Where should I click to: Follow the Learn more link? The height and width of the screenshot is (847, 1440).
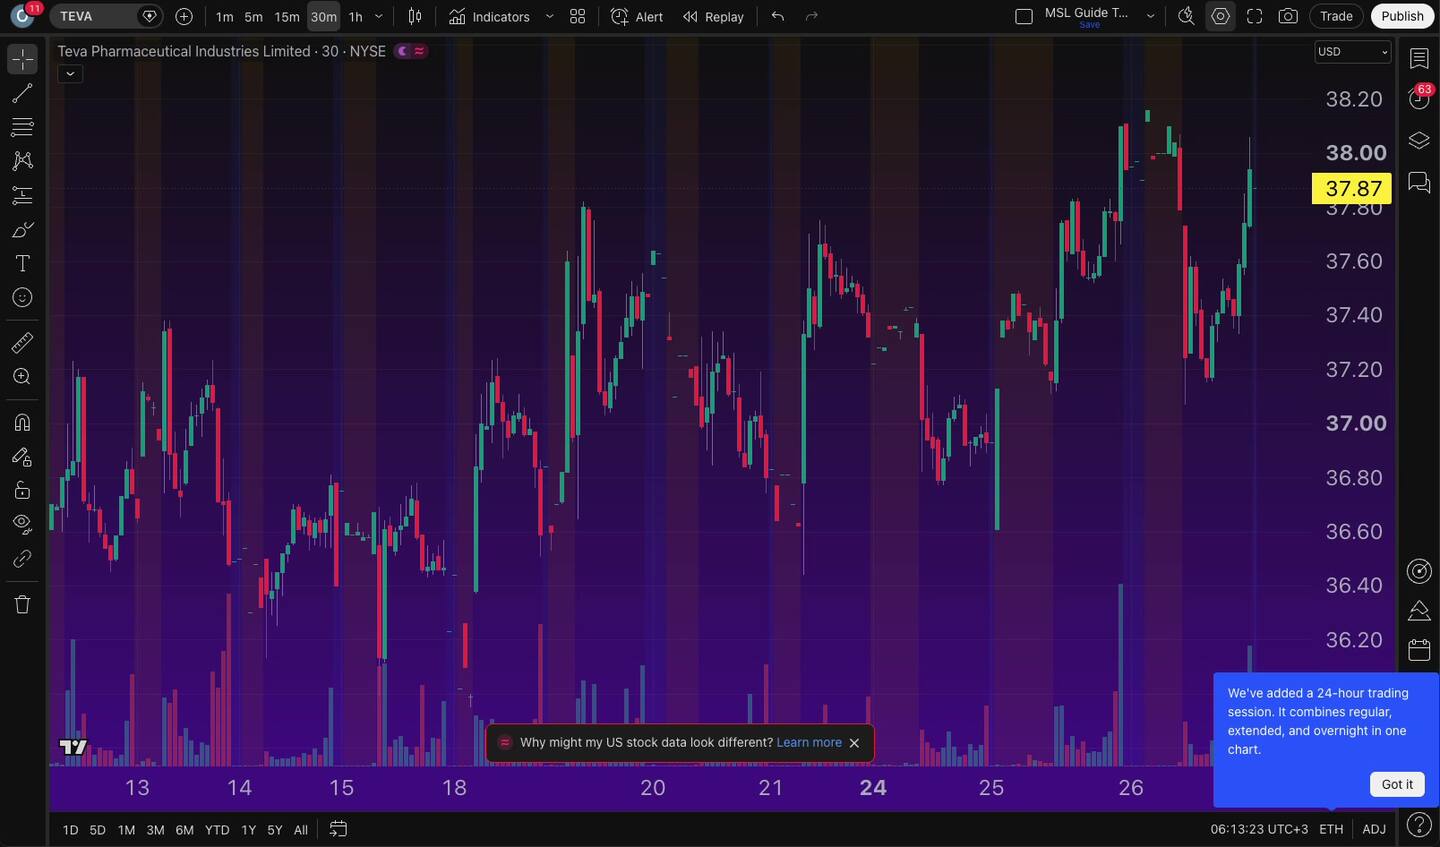pyautogui.click(x=809, y=743)
